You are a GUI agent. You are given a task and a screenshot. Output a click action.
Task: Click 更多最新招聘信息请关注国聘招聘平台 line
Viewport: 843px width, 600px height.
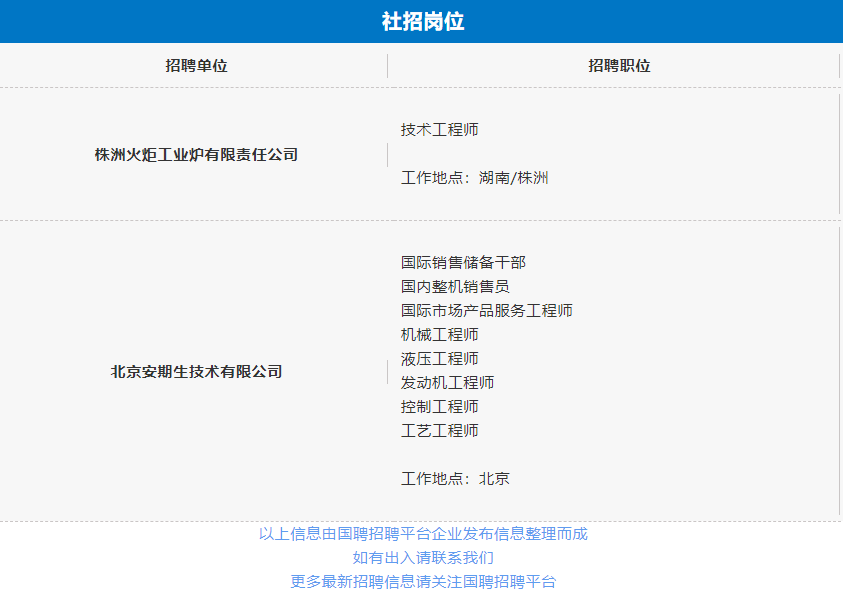[423, 582]
